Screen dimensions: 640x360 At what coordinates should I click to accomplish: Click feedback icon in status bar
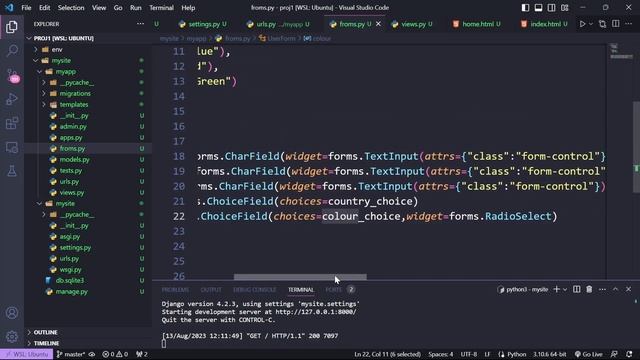(614, 354)
